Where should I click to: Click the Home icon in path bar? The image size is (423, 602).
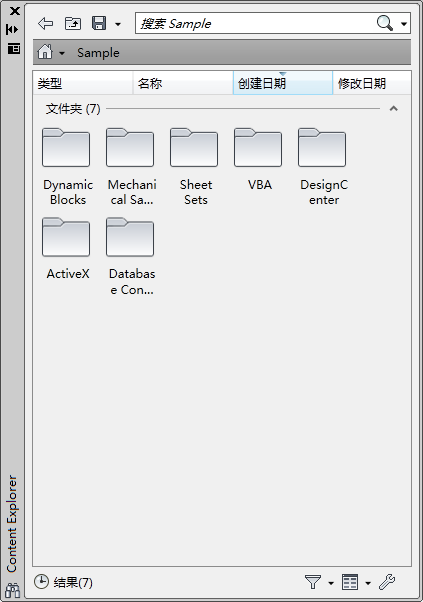(x=45, y=52)
